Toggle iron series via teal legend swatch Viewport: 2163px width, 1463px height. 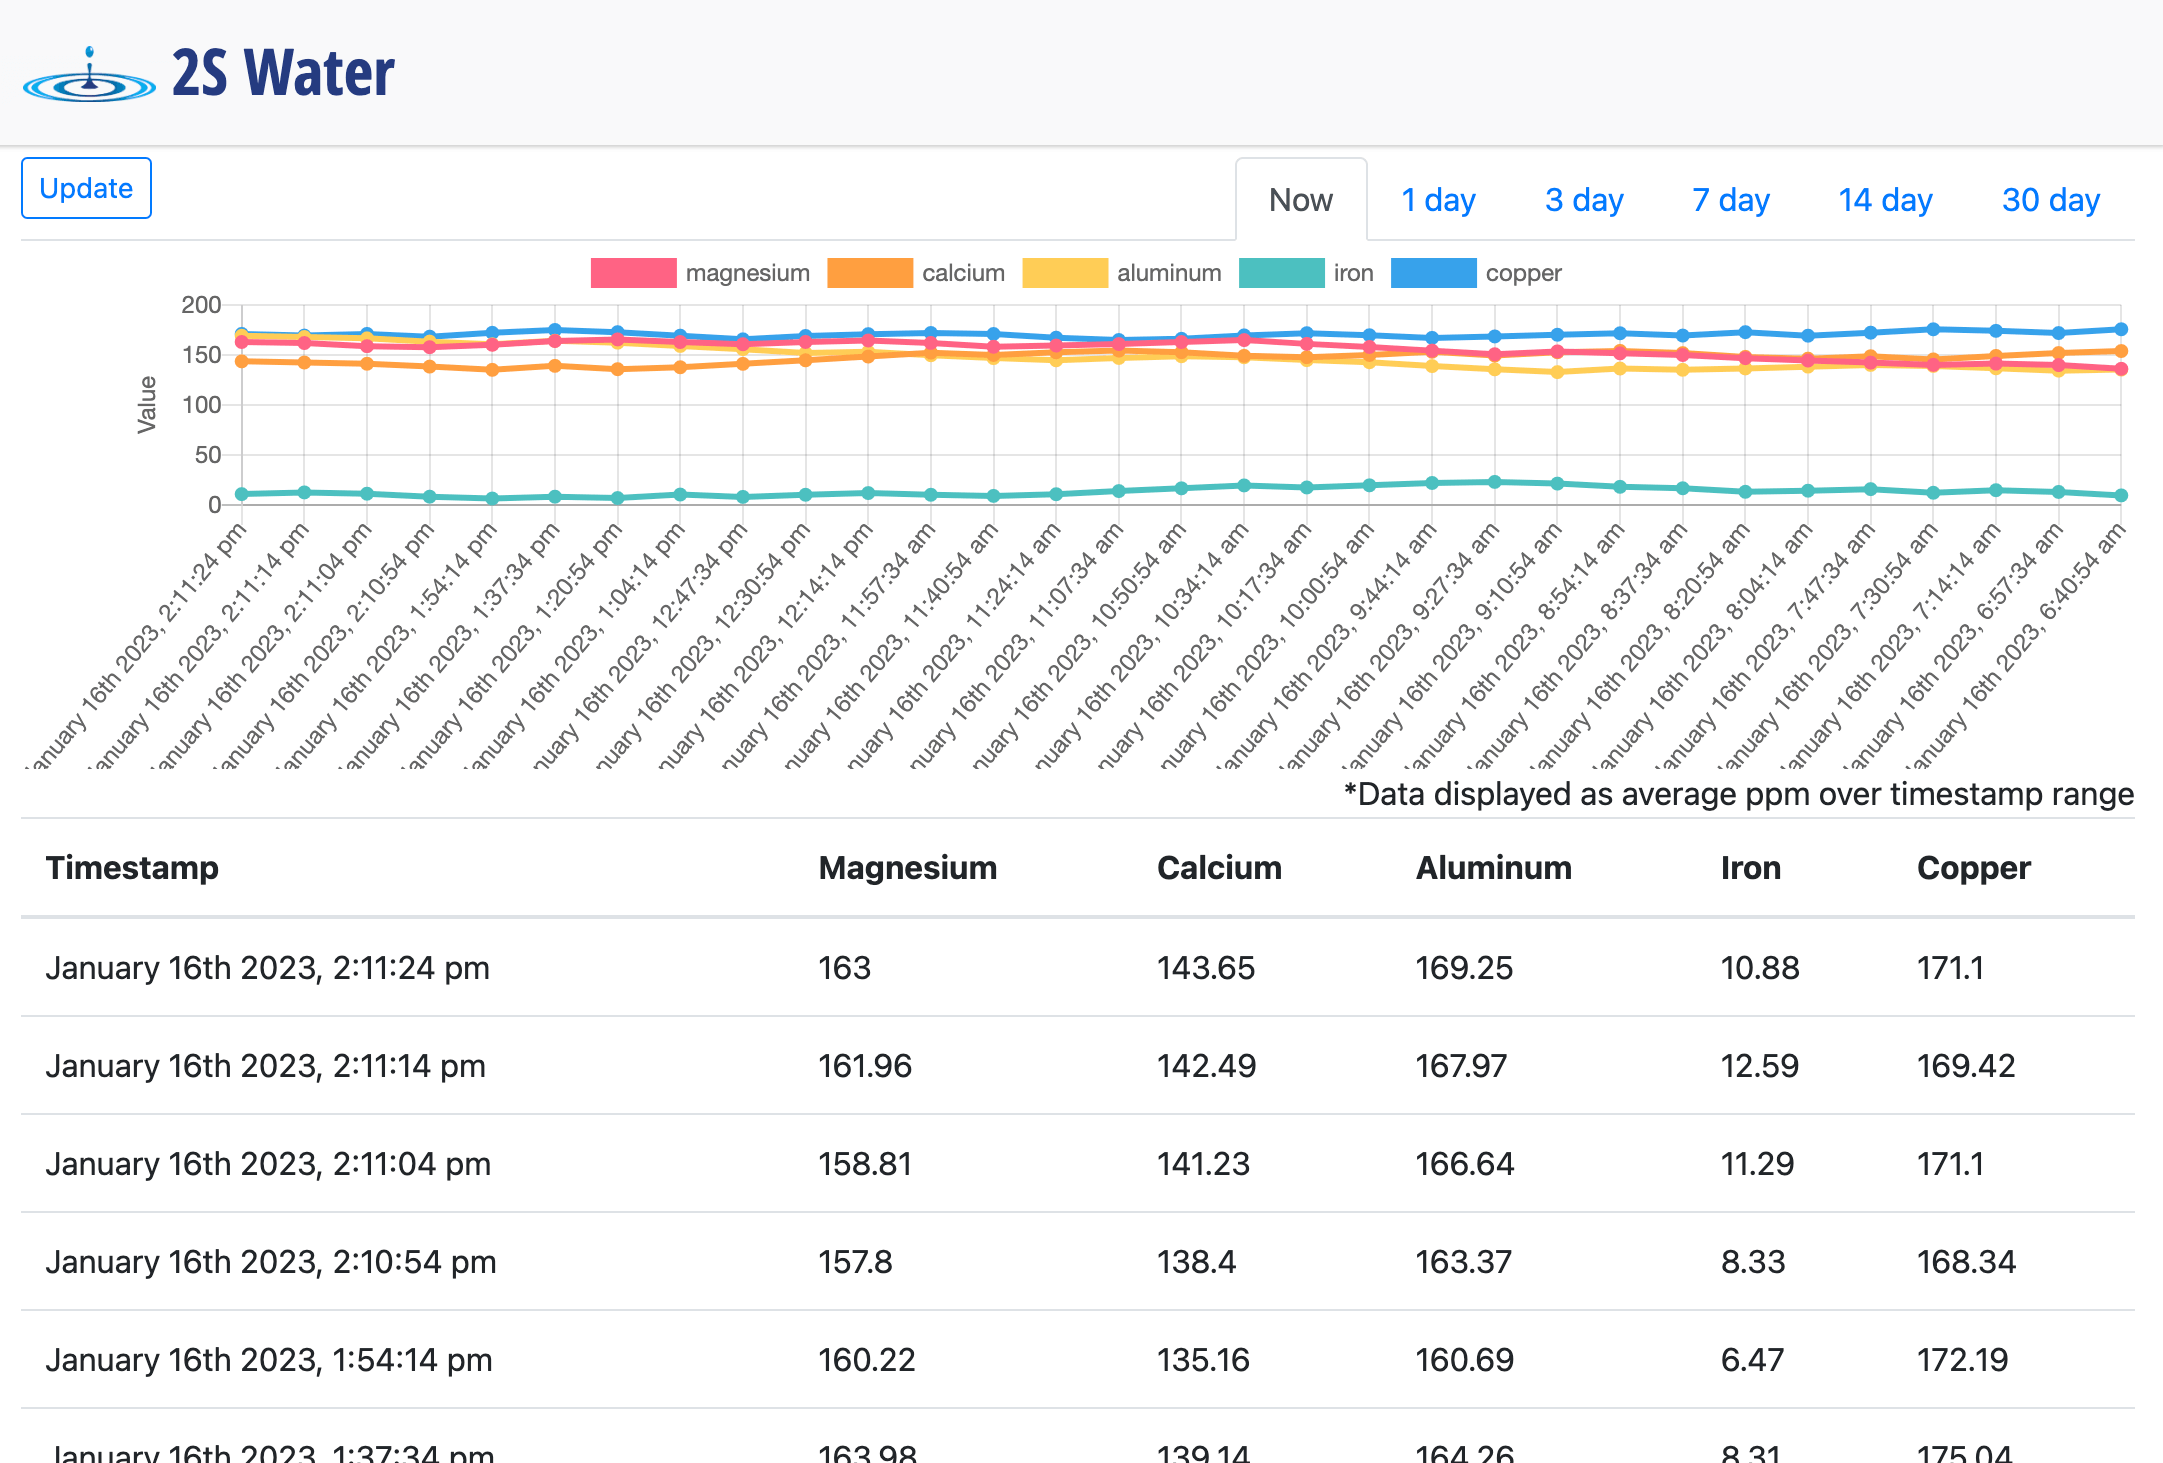tap(1281, 273)
